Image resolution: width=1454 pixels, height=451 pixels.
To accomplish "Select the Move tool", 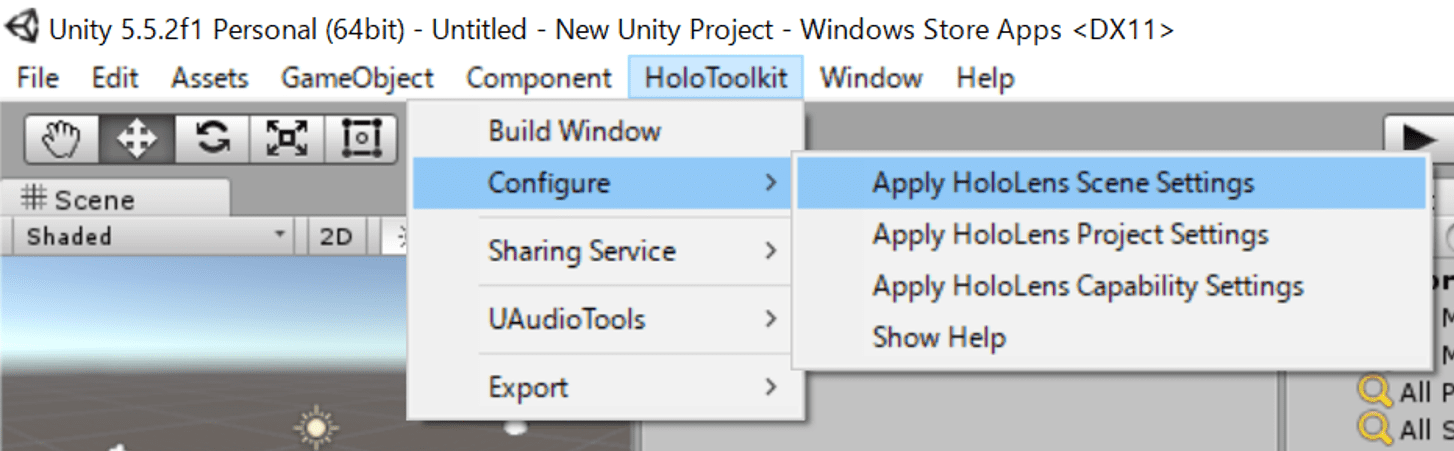I will (137, 138).
